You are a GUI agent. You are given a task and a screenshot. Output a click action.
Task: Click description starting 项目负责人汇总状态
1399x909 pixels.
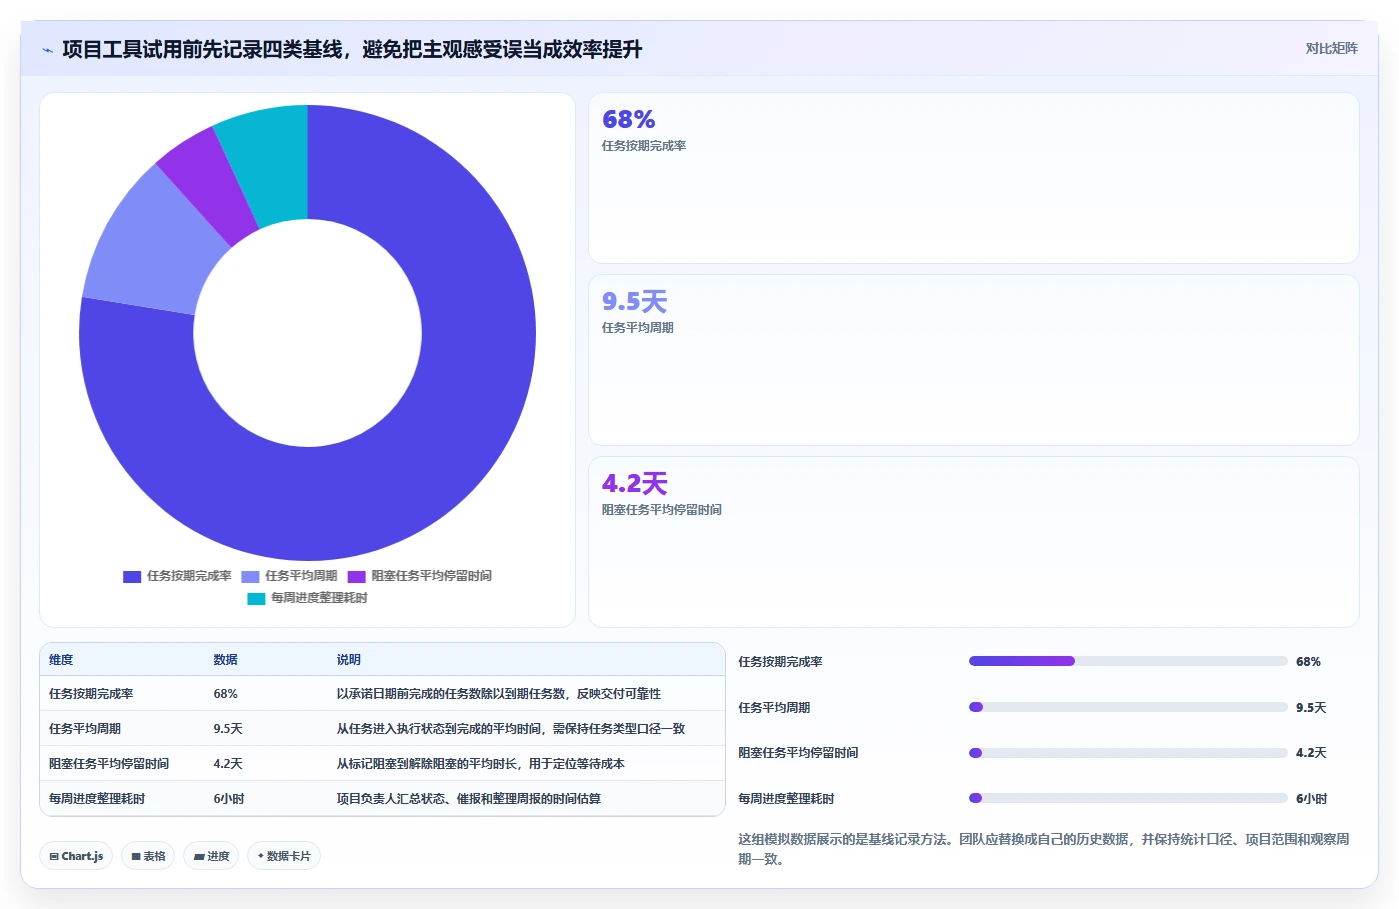coord(468,799)
